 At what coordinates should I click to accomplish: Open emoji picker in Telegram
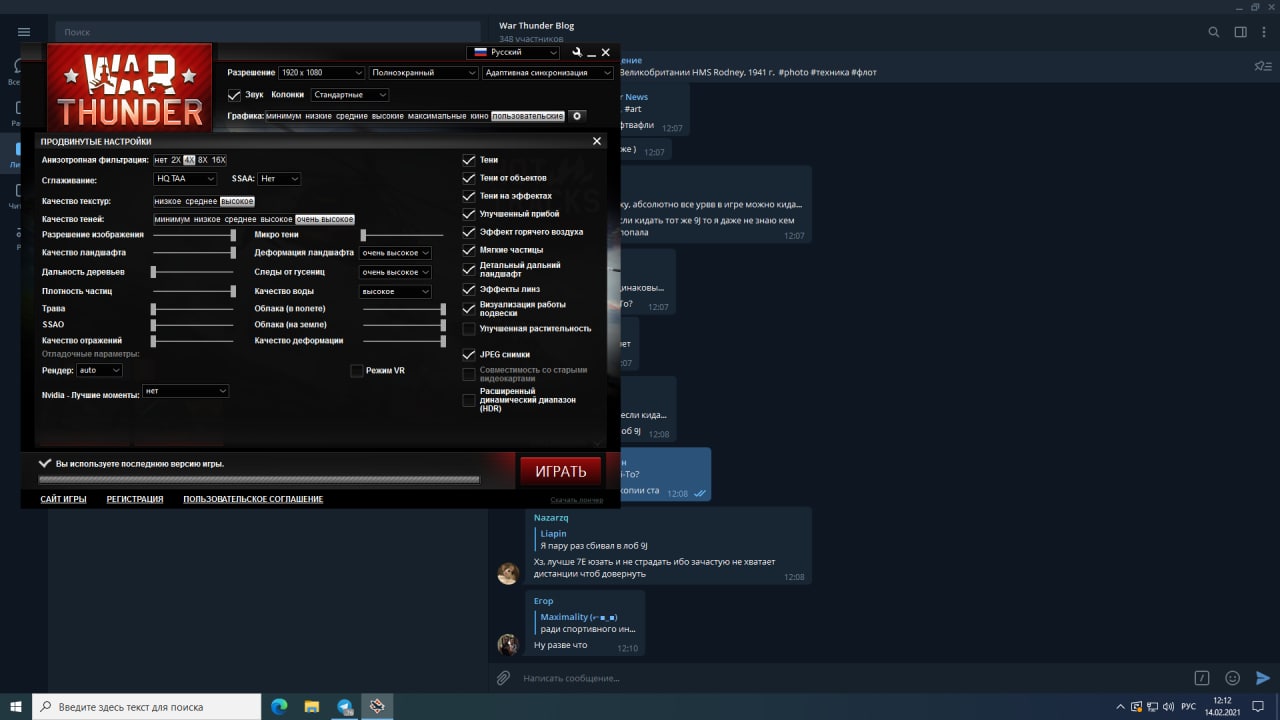[1233, 678]
